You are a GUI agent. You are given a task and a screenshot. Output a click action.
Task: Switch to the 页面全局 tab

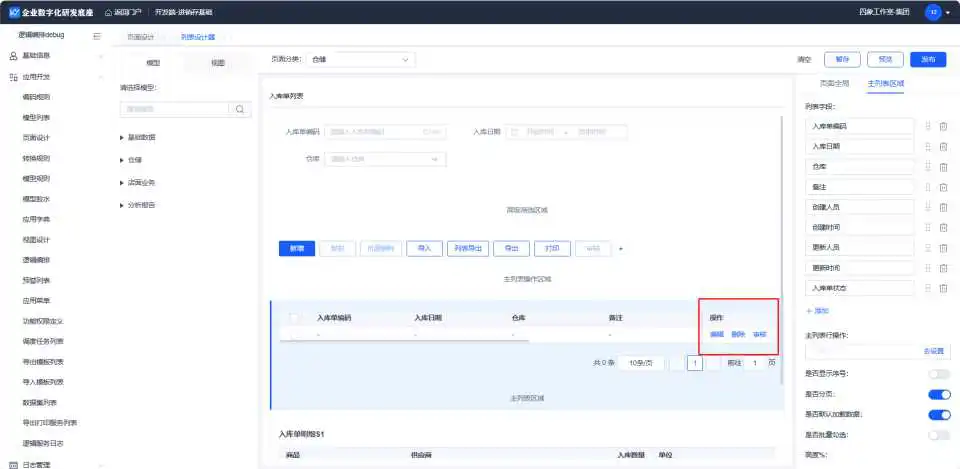834,83
